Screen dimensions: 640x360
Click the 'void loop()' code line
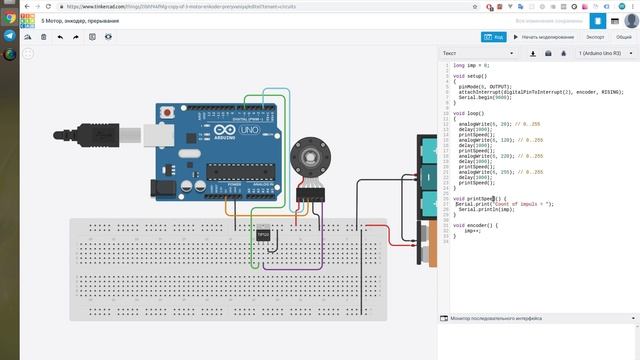point(469,113)
